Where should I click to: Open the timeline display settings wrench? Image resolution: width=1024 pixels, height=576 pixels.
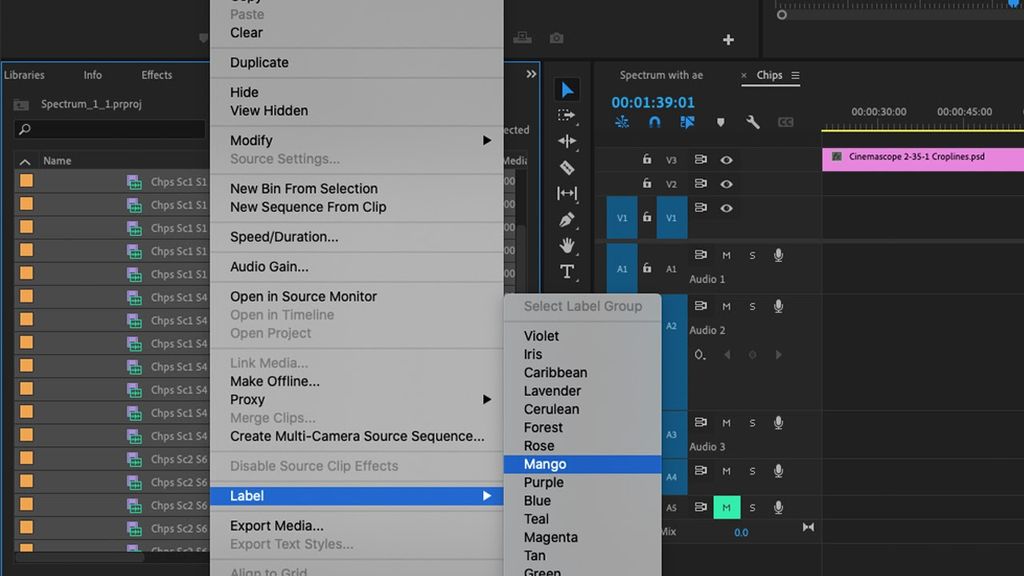[752, 122]
